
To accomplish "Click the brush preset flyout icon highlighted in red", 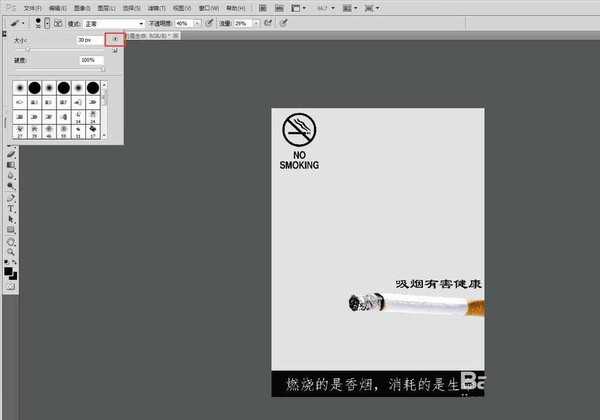I will tap(115, 39).
